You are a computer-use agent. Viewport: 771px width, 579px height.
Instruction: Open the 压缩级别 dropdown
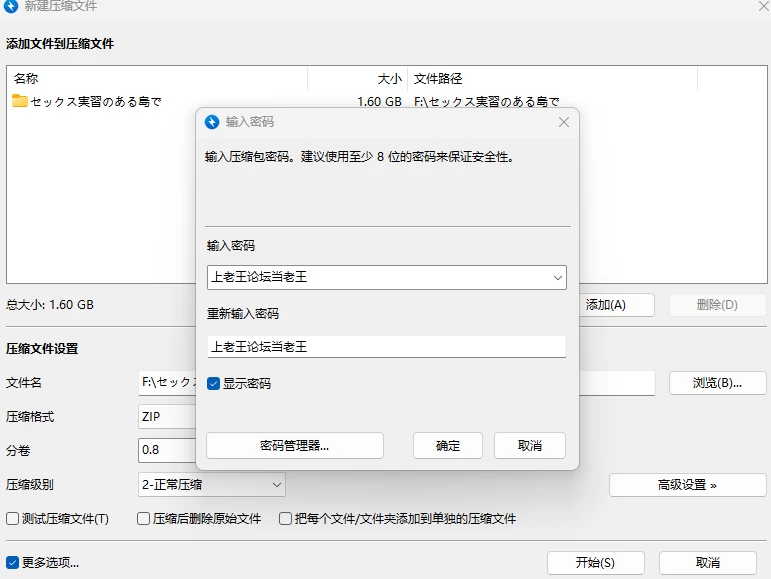point(211,485)
